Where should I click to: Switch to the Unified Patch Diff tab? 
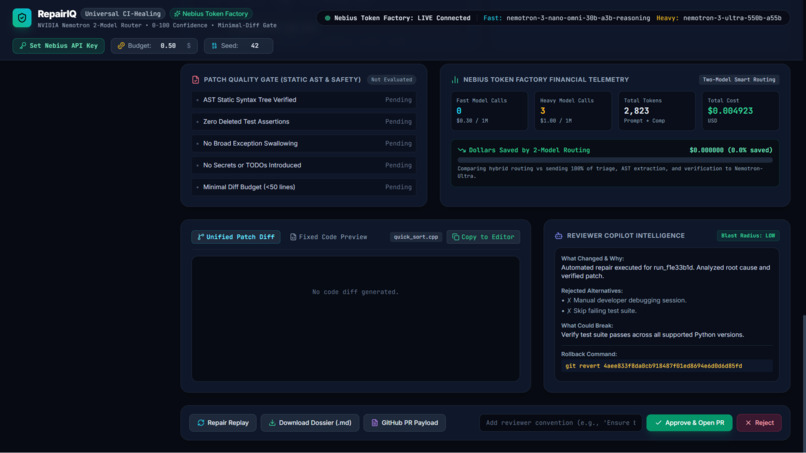(x=236, y=237)
